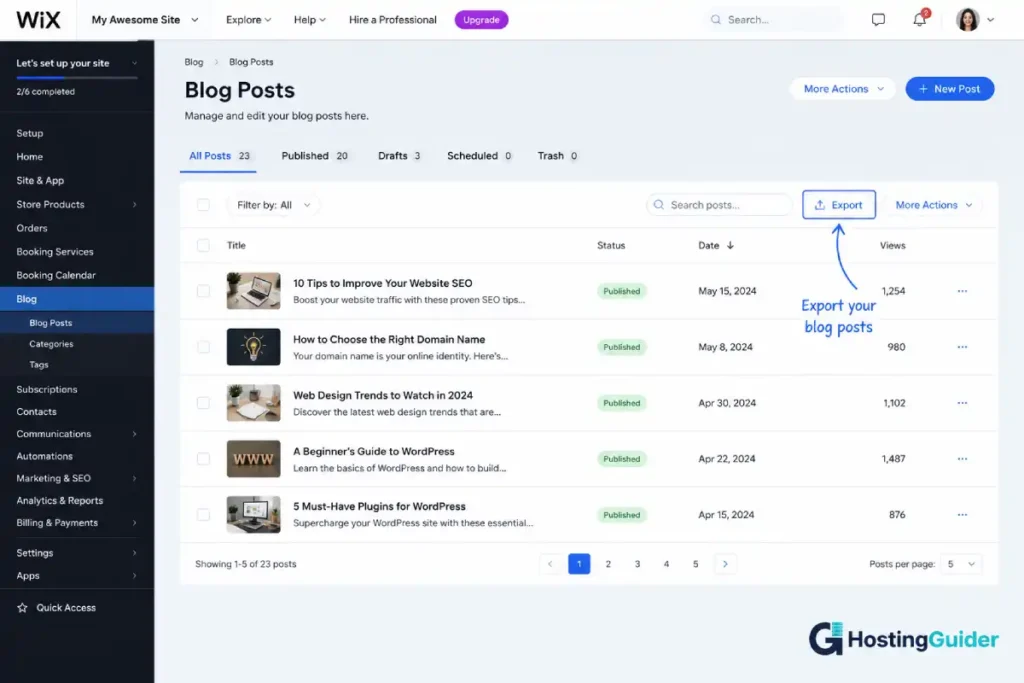The image size is (1024, 683).
Task: Select the Web Design Trends post checkbox
Action: tap(203, 403)
